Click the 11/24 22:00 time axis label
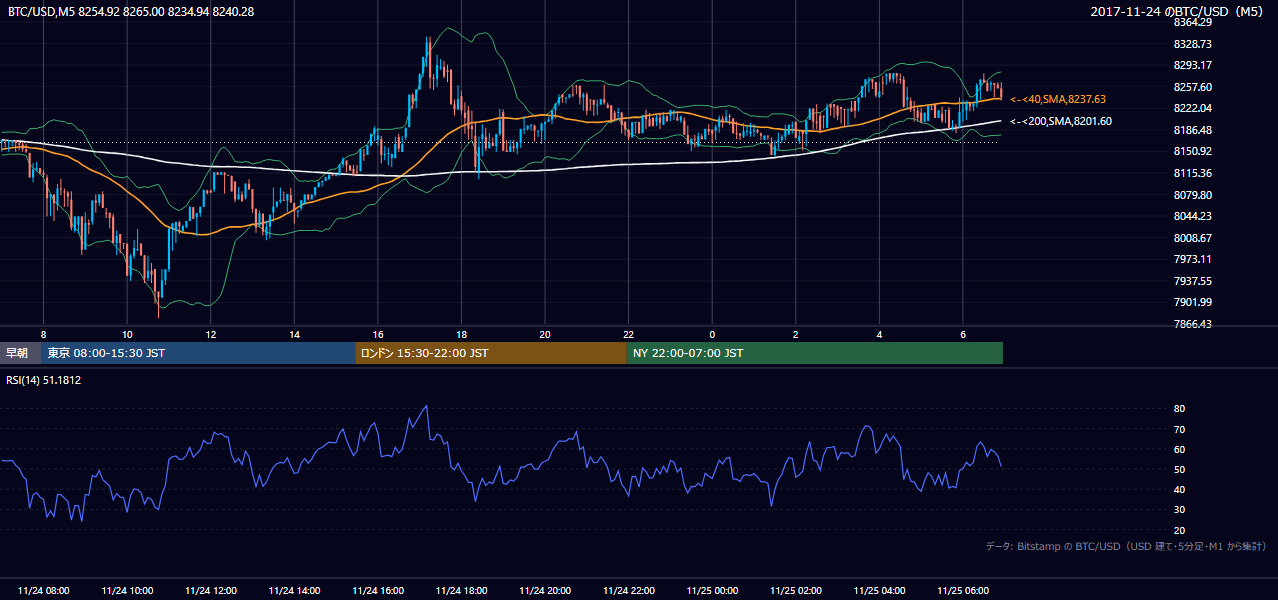 [628, 591]
